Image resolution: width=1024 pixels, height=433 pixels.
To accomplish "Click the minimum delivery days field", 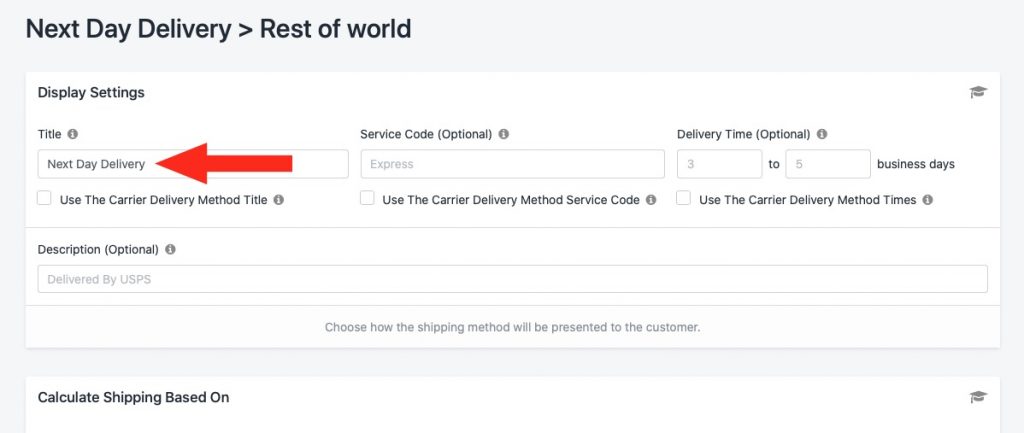I will pos(720,164).
